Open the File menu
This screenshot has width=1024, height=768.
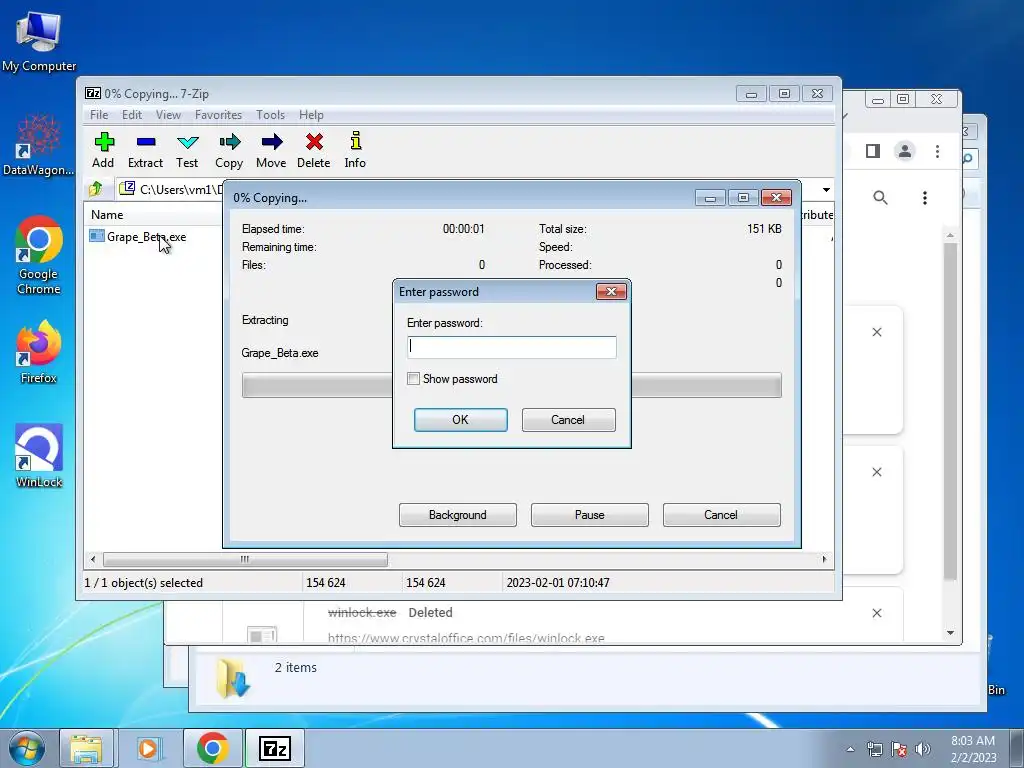[99, 115]
